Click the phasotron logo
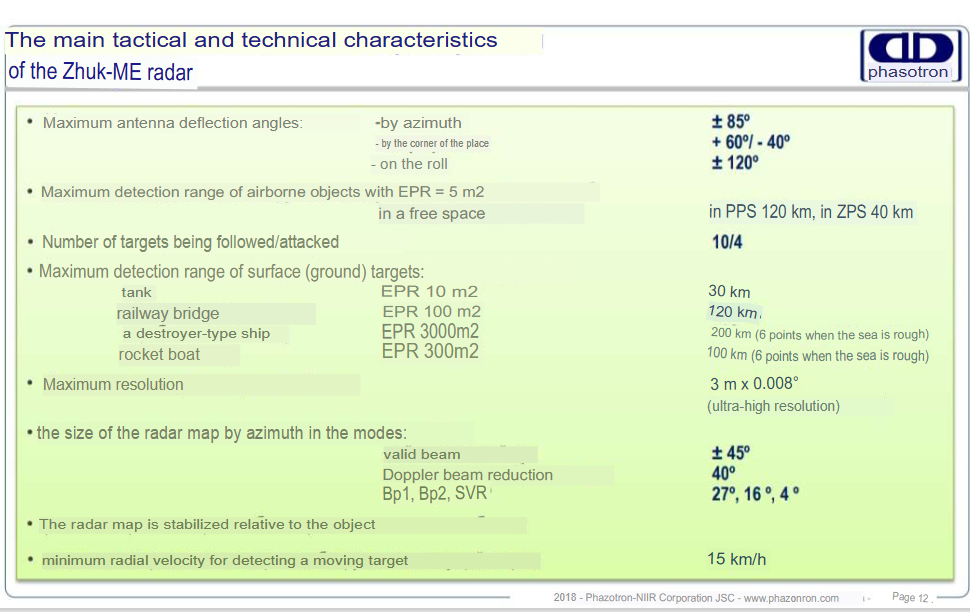 [x=911, y=56]
